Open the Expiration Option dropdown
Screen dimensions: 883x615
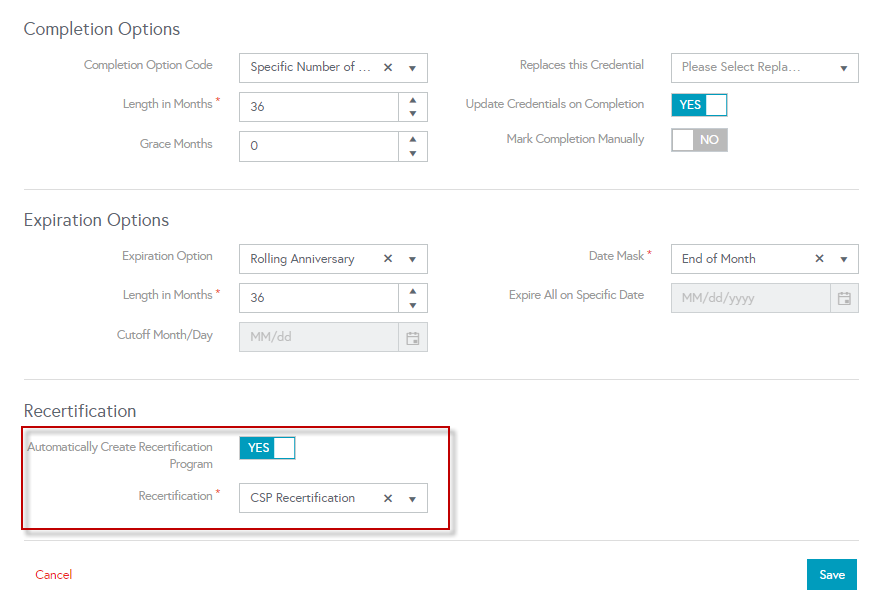(x=412, y=259)
